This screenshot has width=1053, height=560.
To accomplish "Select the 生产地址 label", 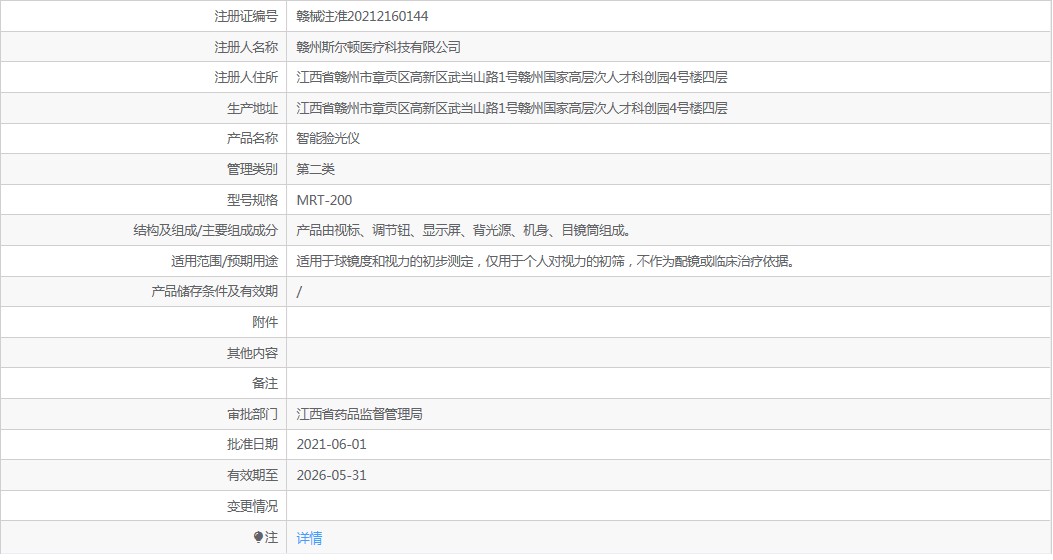I will pyautogui.click(x=253, y=108).
